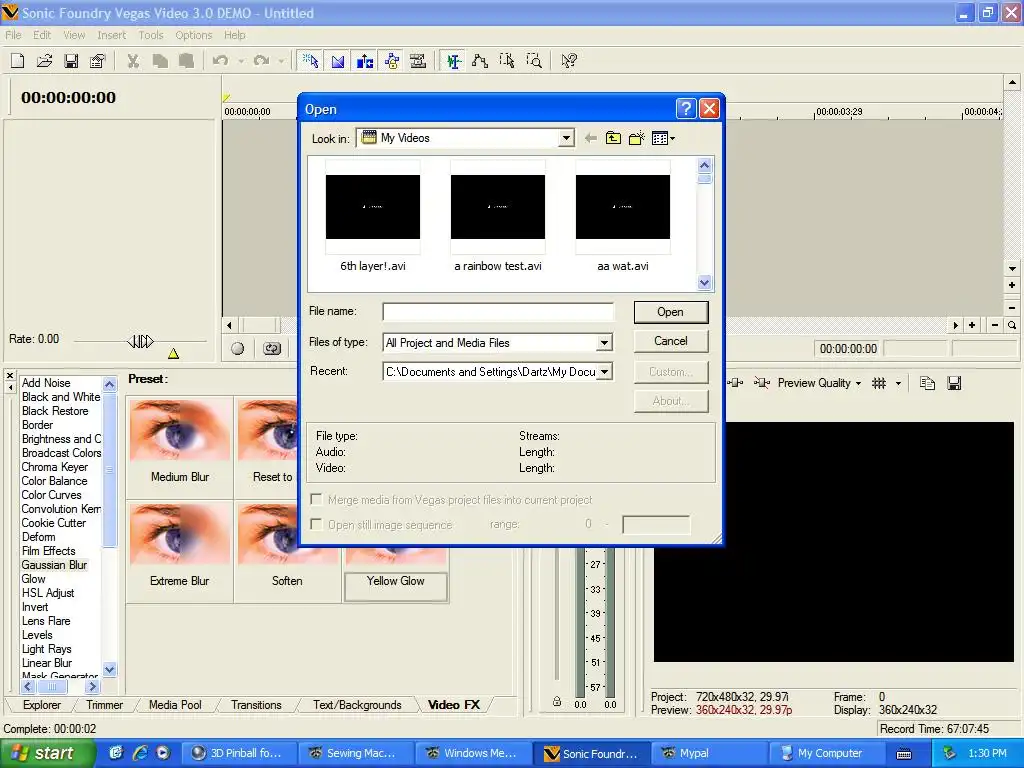This screenshot has width=1024, height=768.
Task: Open the Insert menu
Action: (112, 35)
